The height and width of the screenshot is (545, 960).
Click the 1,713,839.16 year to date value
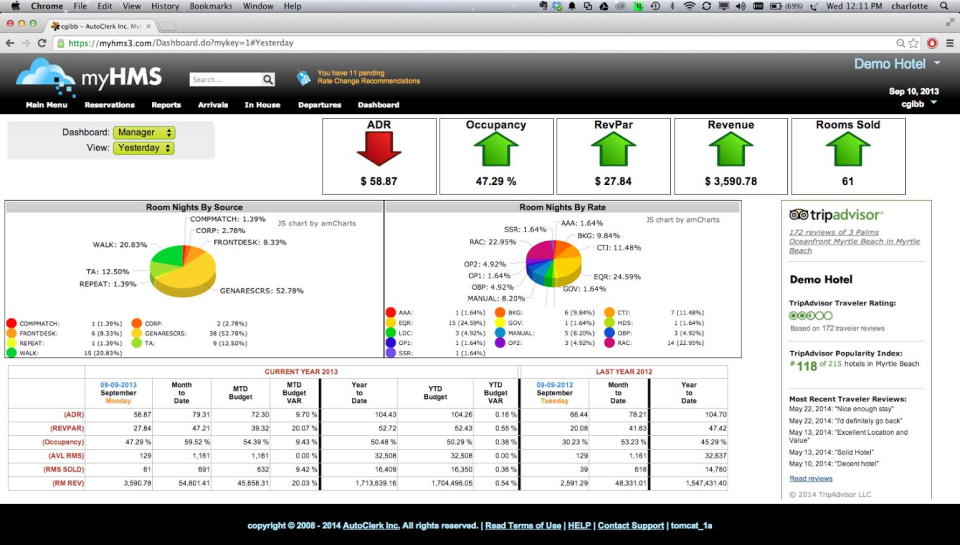pyautogui.click(x=376, y=483)
